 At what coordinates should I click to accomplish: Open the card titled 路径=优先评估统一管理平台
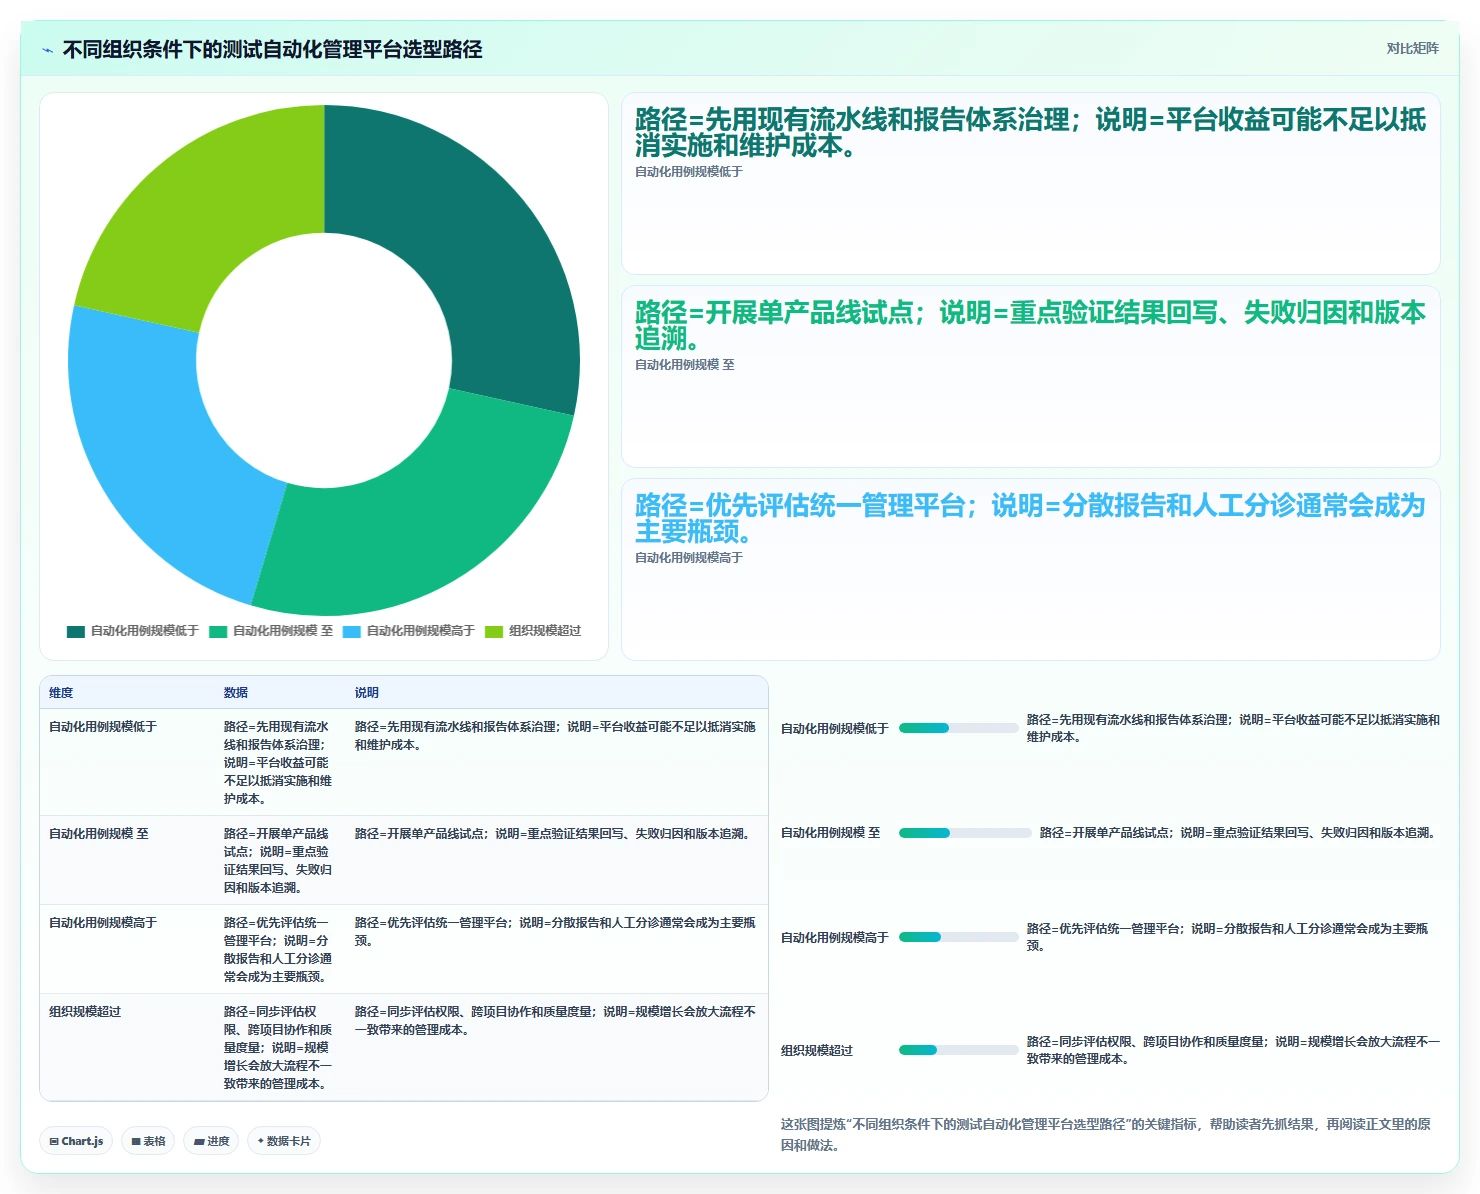point(1031,569)
